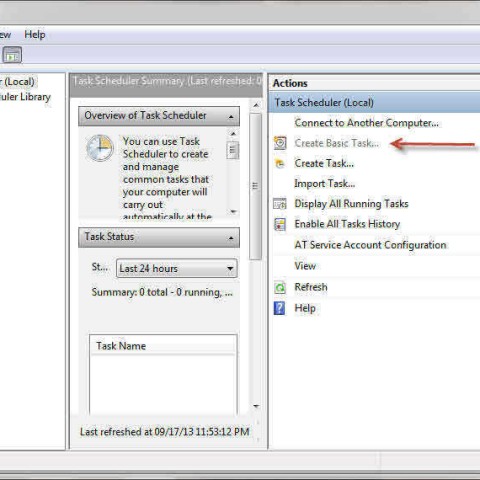Open AT Service Account Configuration
The image size is (480, 480).
(x=370, y=245)
